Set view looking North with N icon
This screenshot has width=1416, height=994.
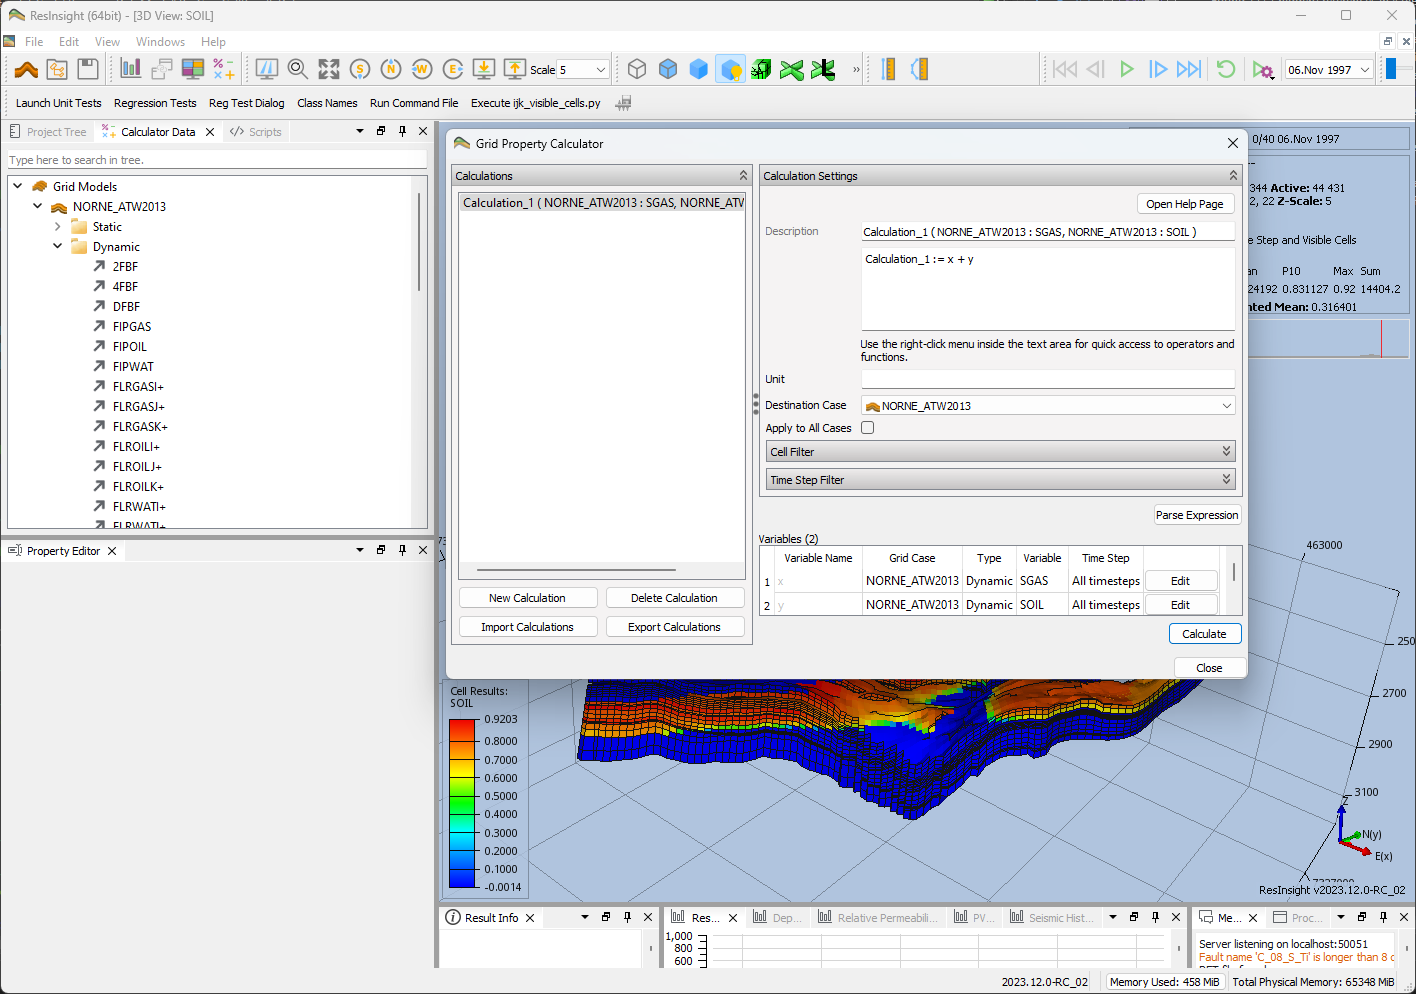pos(391,69)
